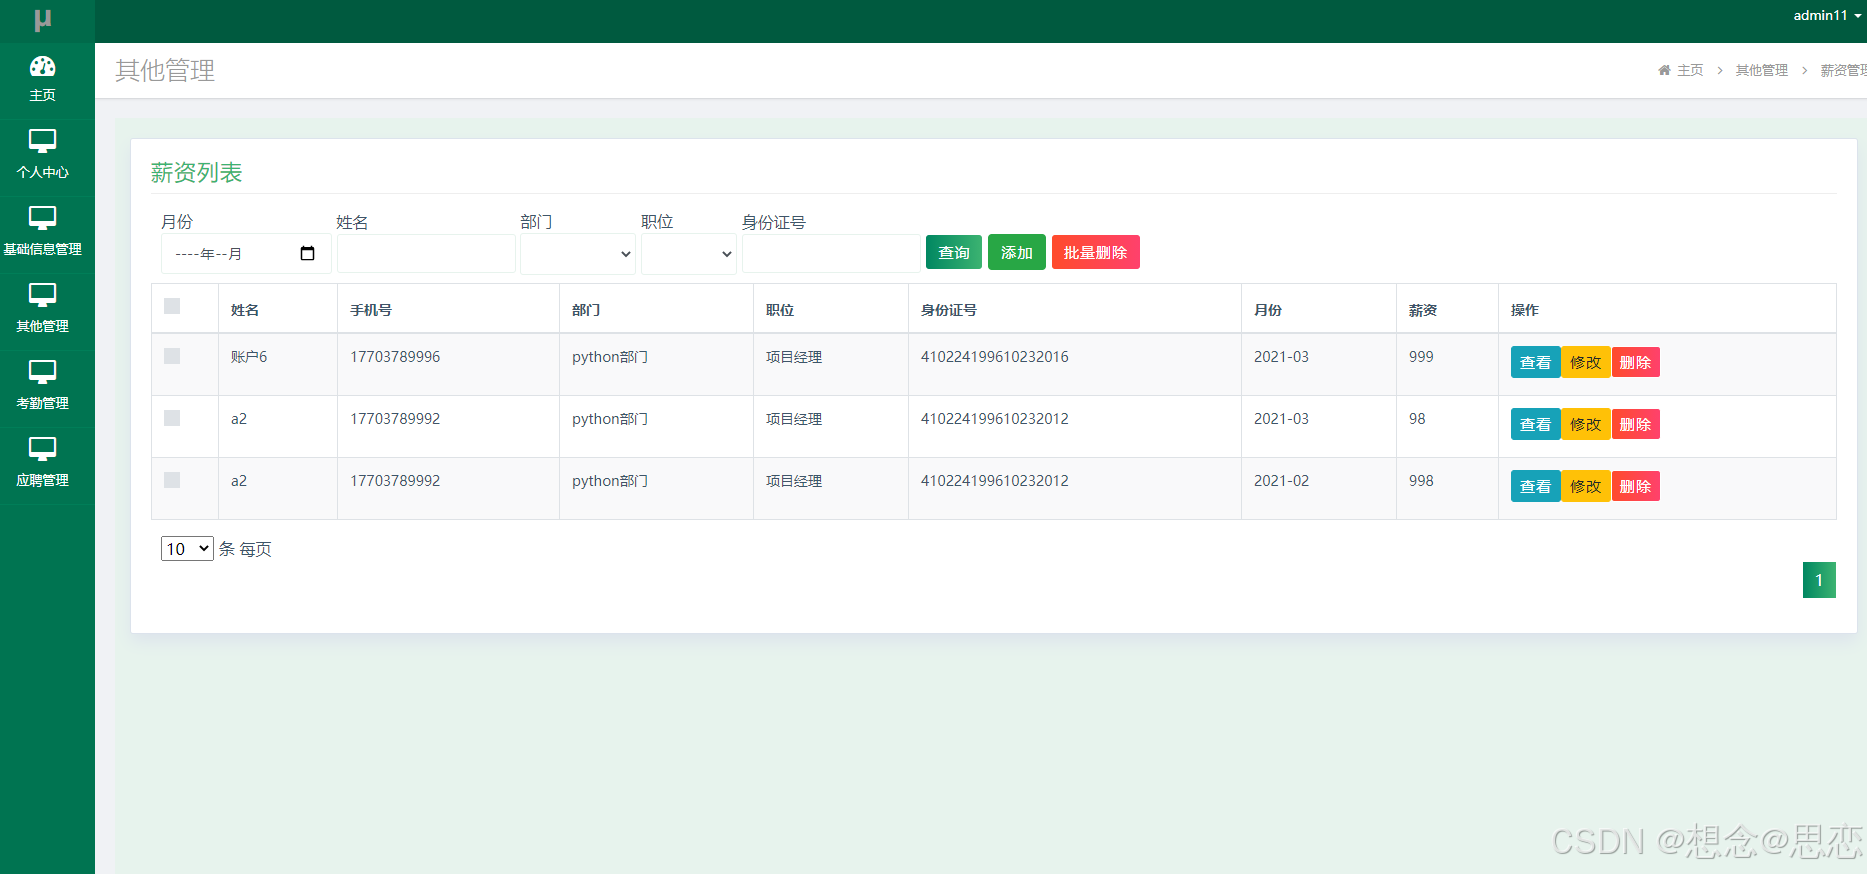Click 删除 for a2 salary 998 row
The image size is (1867, 874).
[1635, 486]
